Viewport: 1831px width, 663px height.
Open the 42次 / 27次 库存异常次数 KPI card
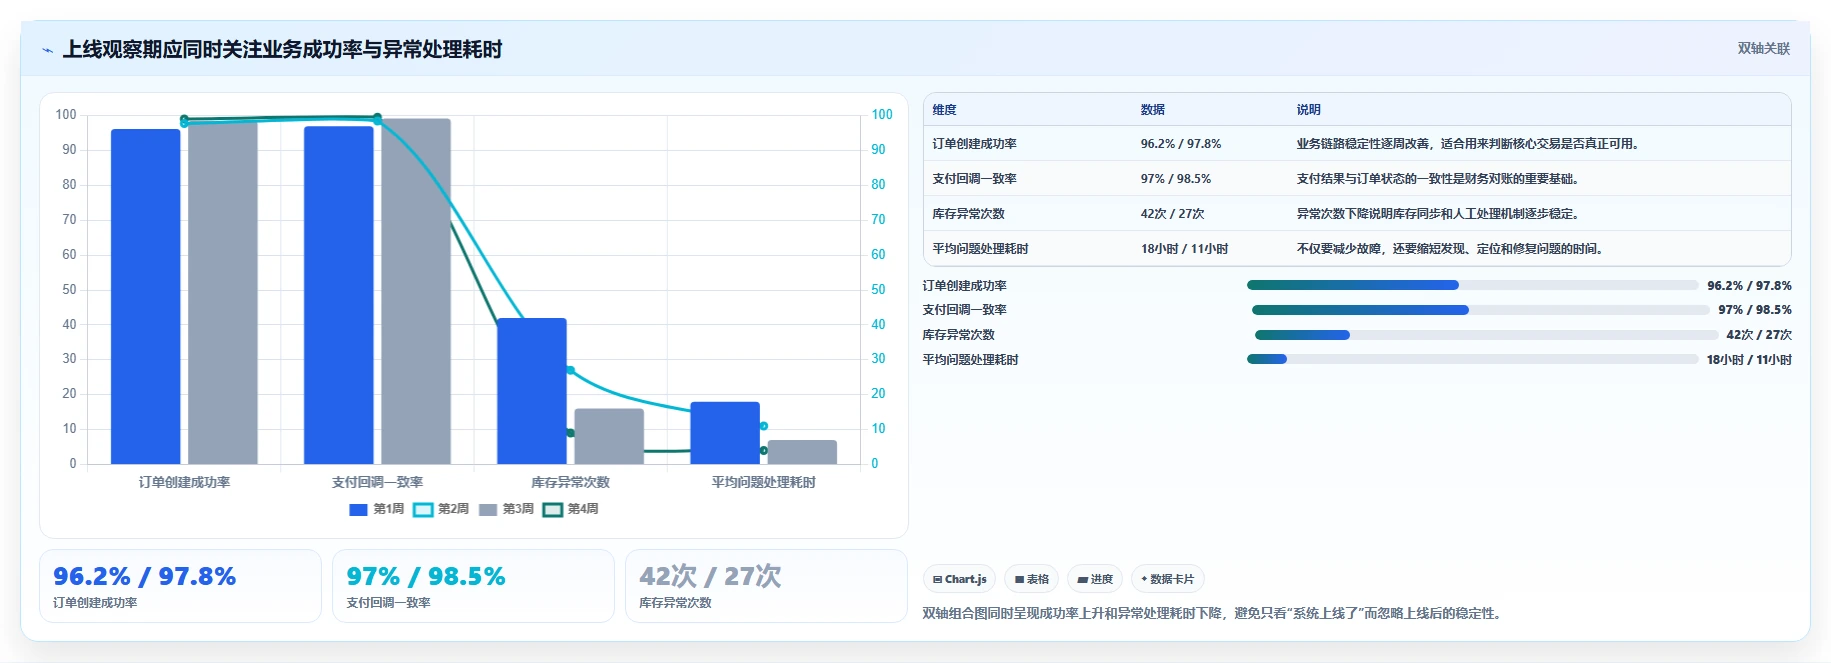click(x=766, y=586)
